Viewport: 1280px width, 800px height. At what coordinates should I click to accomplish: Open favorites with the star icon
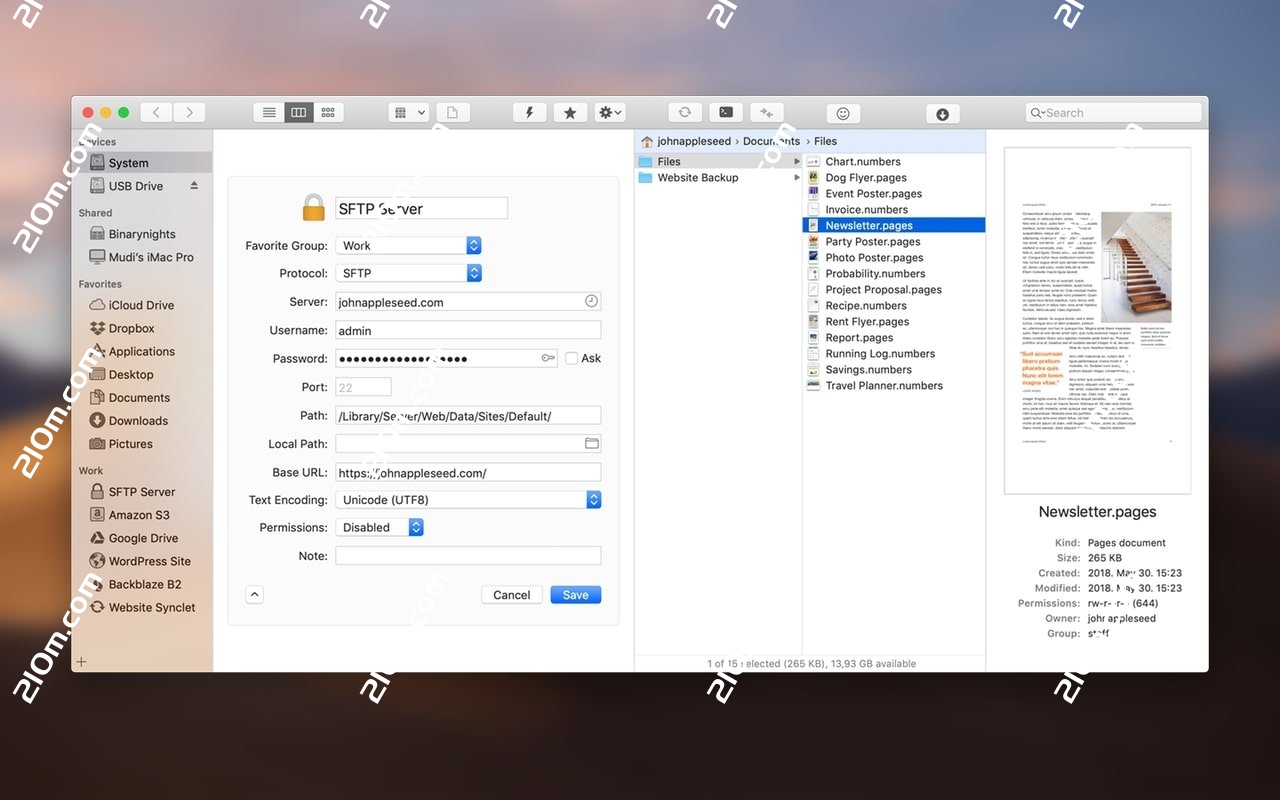coord(570,113)
